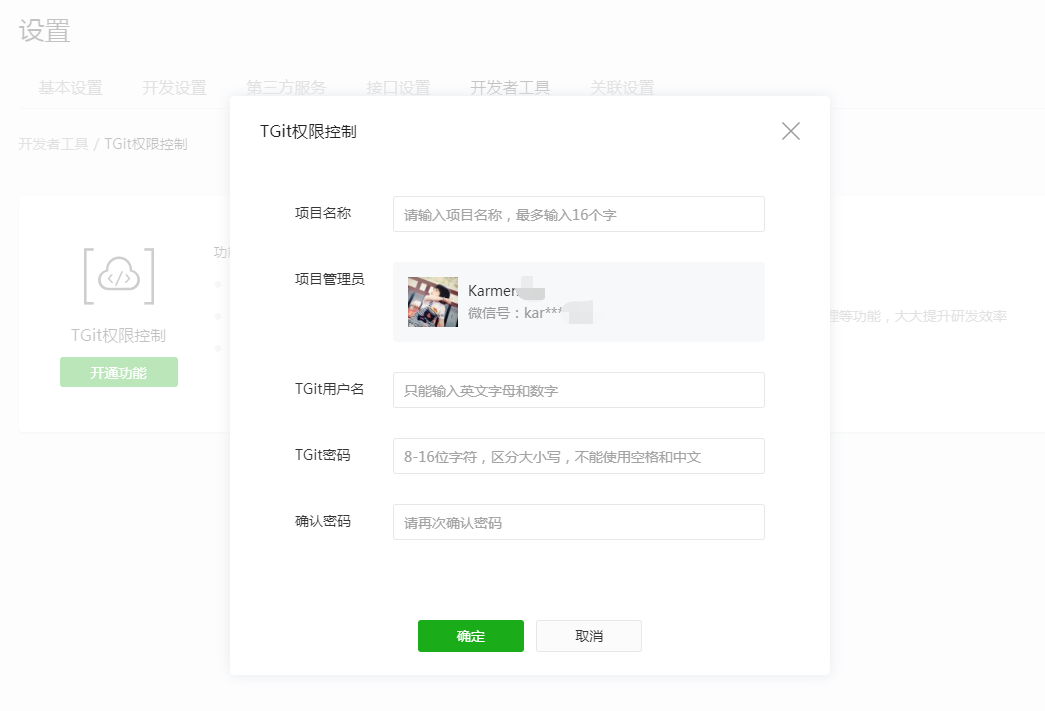Focus the 项目名称 input field
Viewport: 1045px width, 711px height.
(x=578, y=214)
